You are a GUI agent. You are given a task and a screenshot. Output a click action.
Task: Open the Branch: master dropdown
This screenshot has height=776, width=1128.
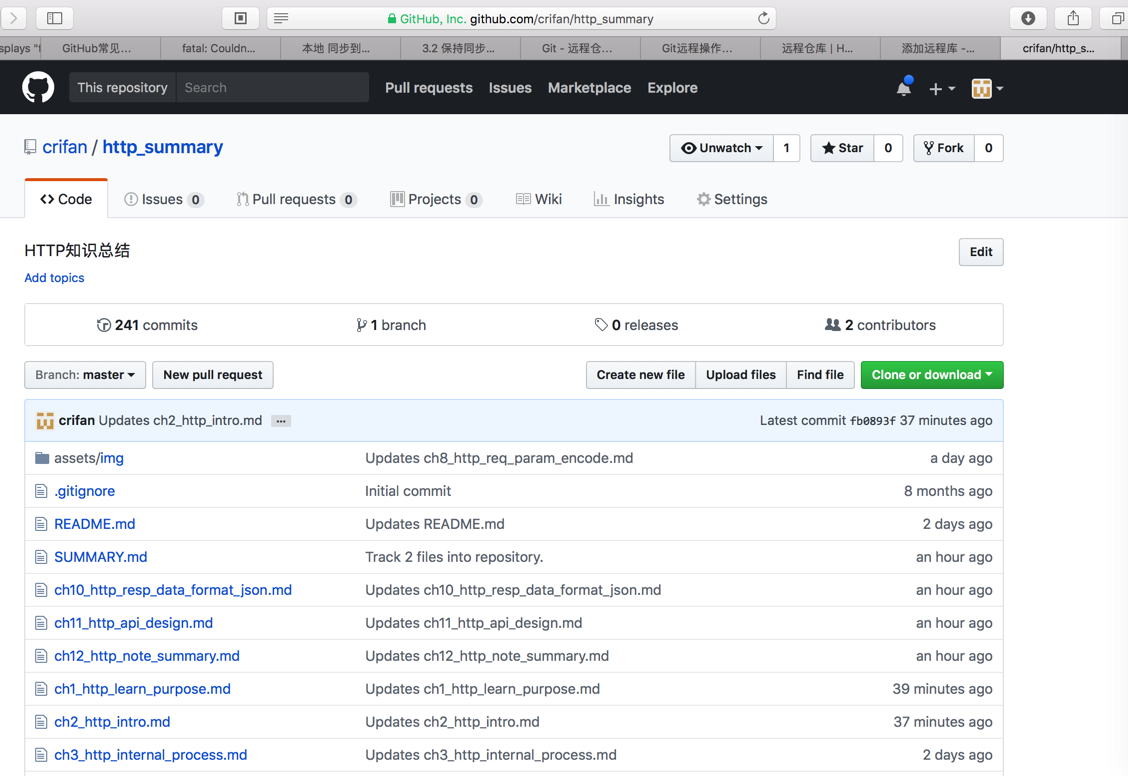pyautogui.click(x=85, y=375)
